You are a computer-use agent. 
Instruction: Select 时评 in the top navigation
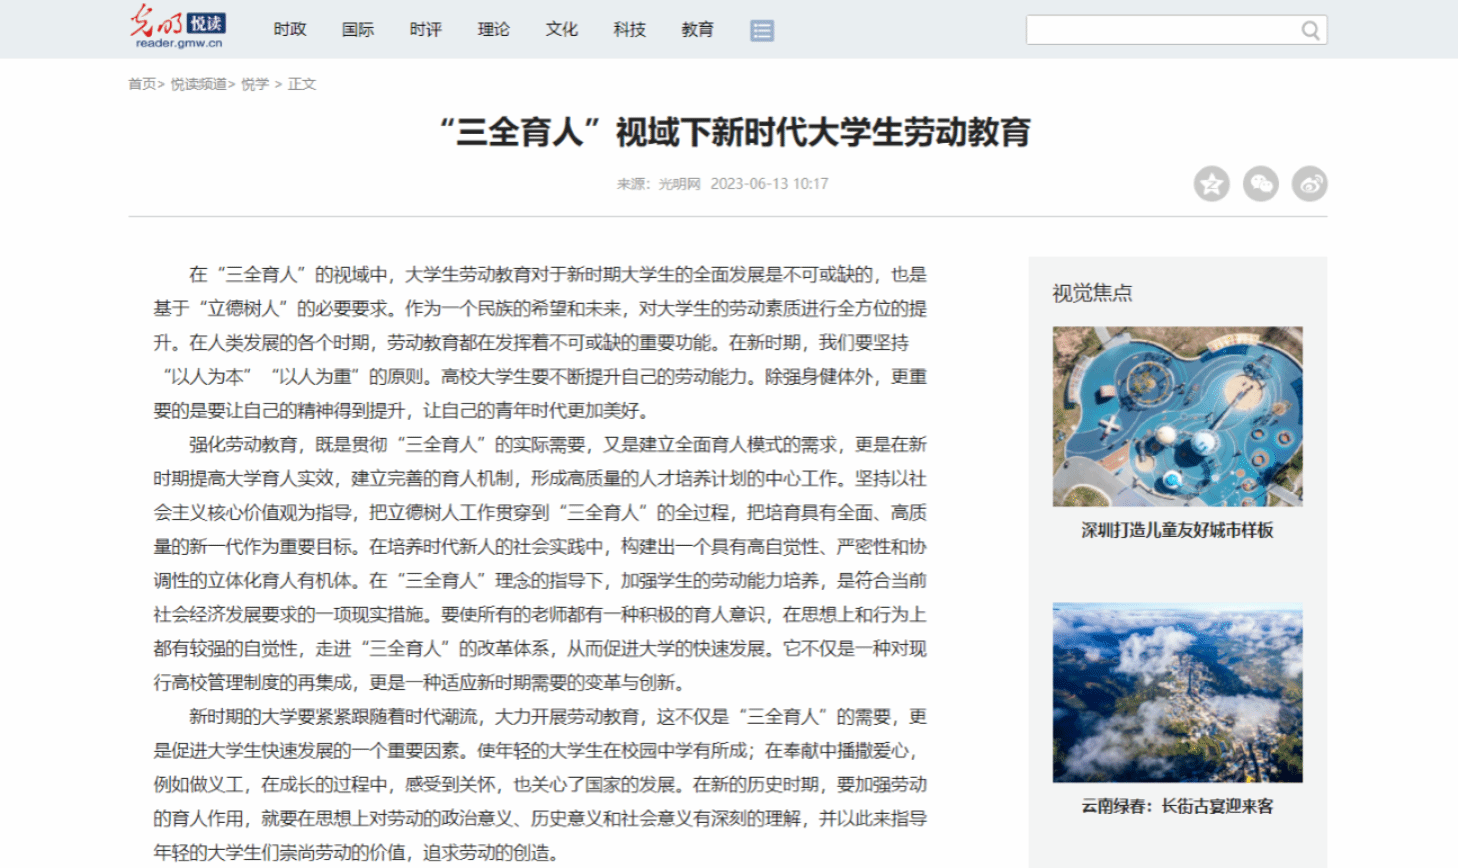point(426,30)
